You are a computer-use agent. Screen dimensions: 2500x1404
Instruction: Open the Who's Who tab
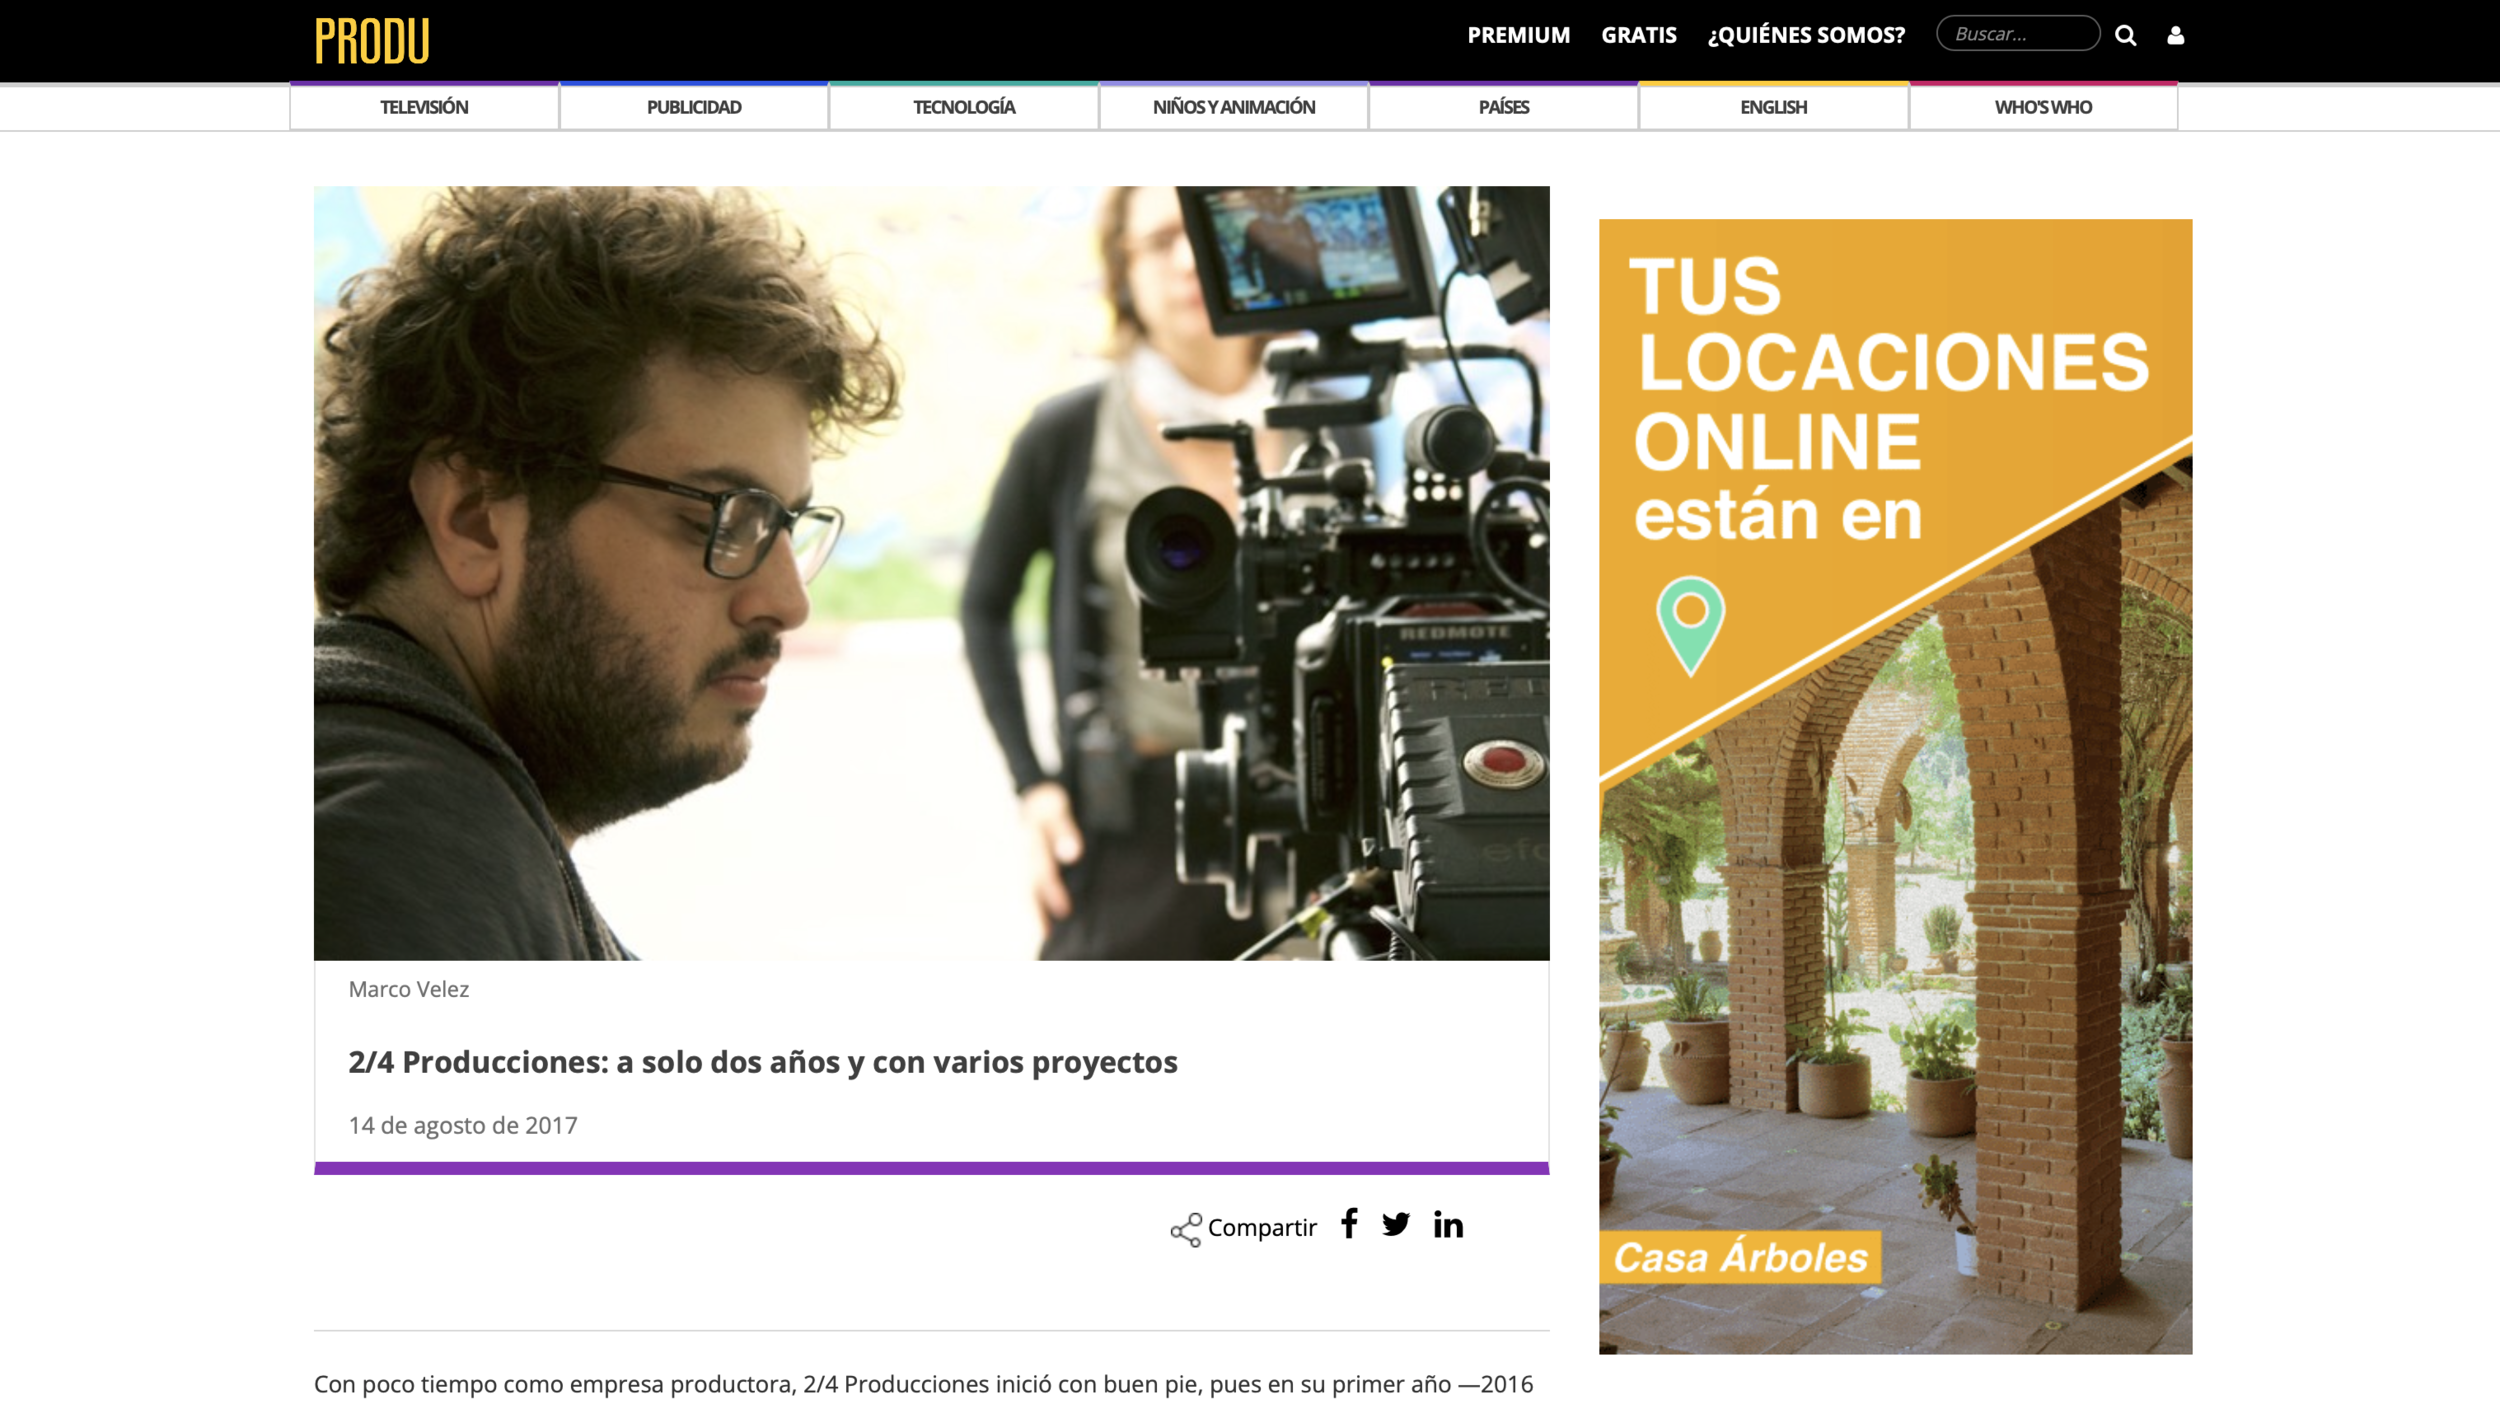click(x=2043, y=107)
